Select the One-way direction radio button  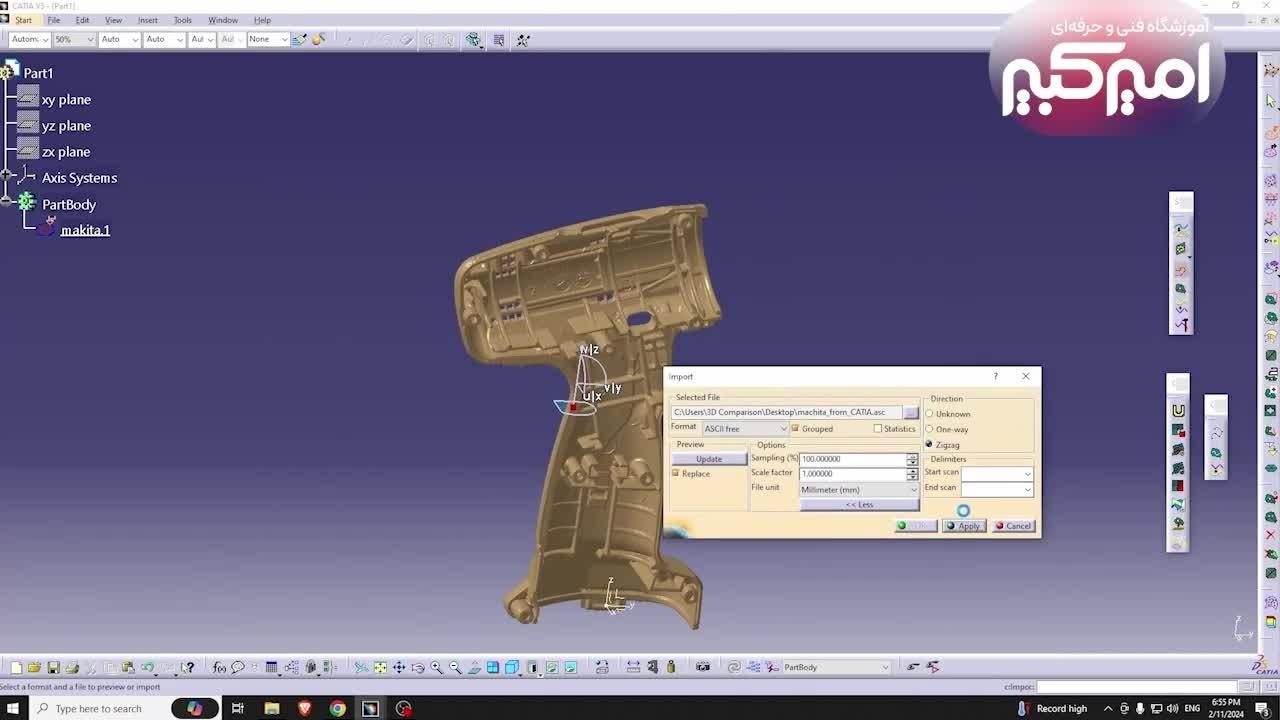point(929,429)
